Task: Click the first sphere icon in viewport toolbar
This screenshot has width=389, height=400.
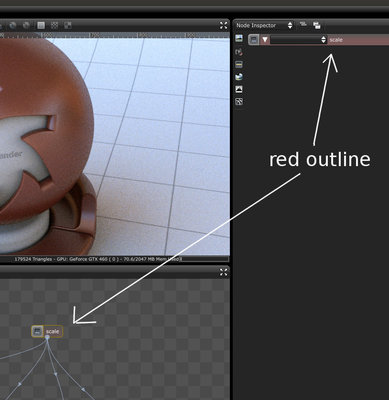Action: (x=13, y=25)
